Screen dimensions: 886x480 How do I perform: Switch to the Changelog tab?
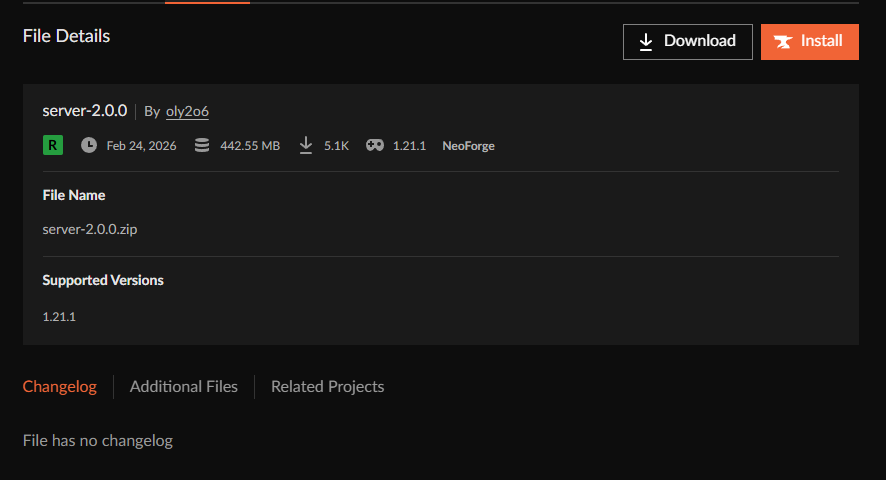point(60,386)
